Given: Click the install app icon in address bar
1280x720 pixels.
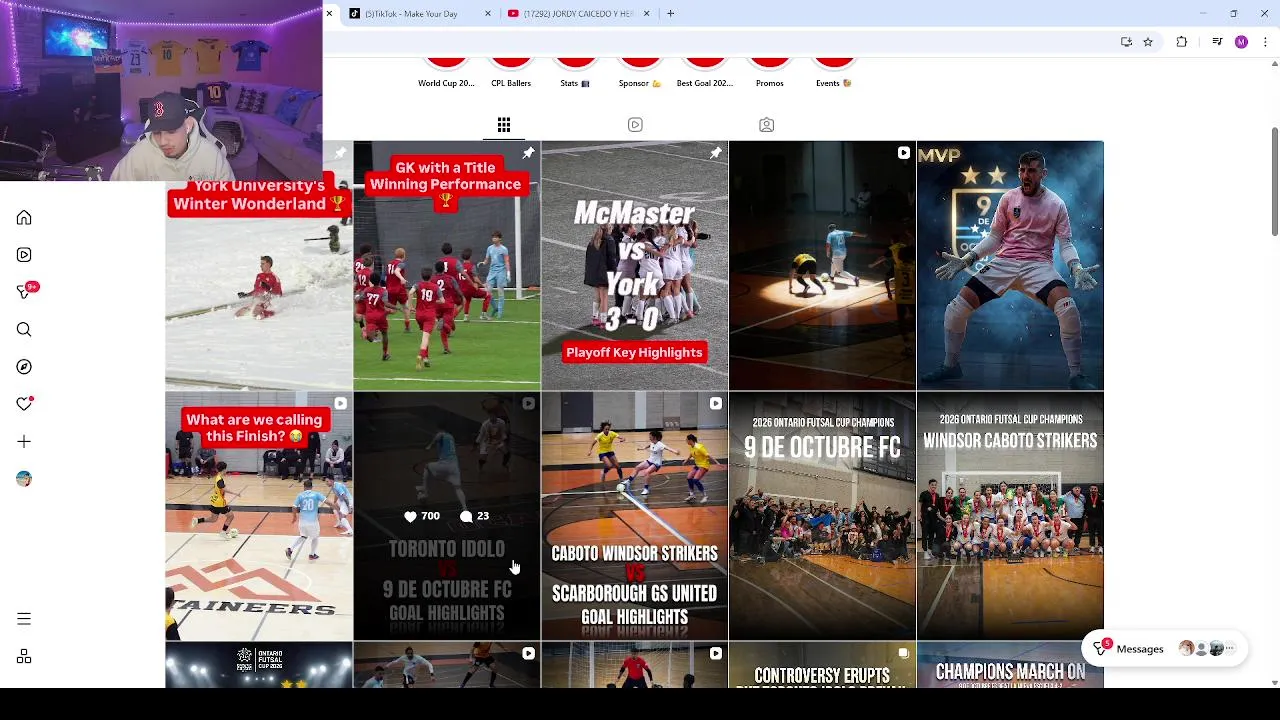Looking at the screenshot, I should 1126,42.
